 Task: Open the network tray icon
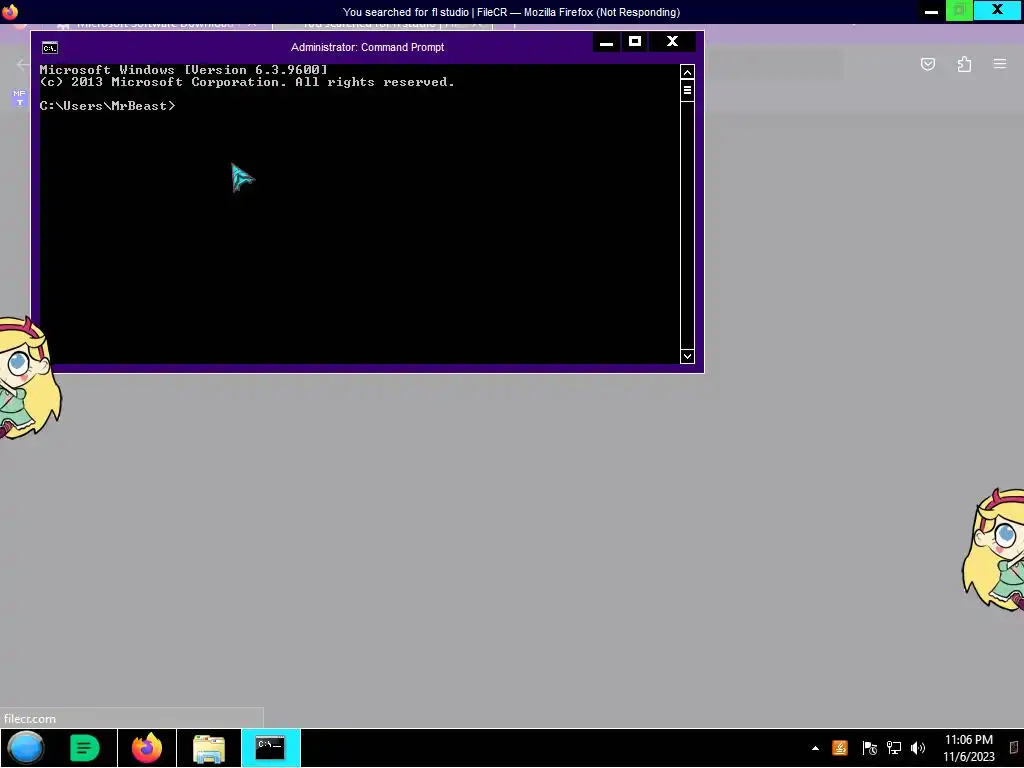click(x=894, y=748)
